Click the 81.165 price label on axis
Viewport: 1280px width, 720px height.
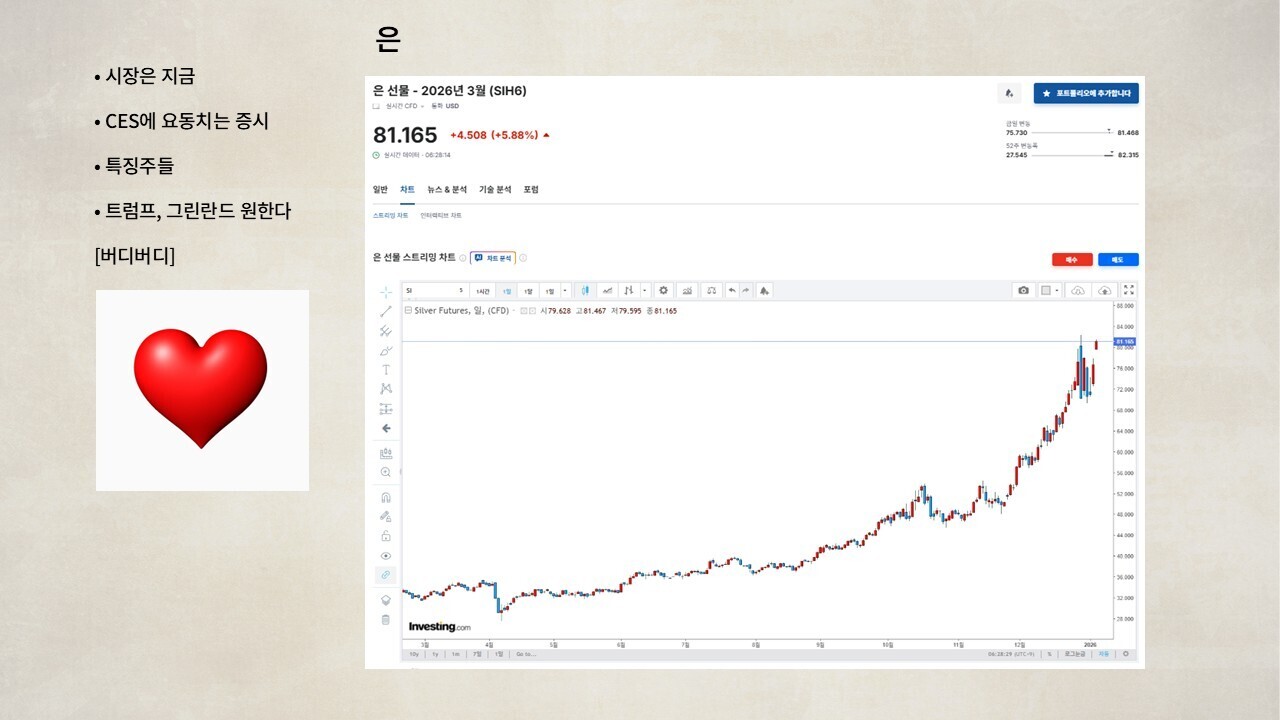click(1123, 342)
